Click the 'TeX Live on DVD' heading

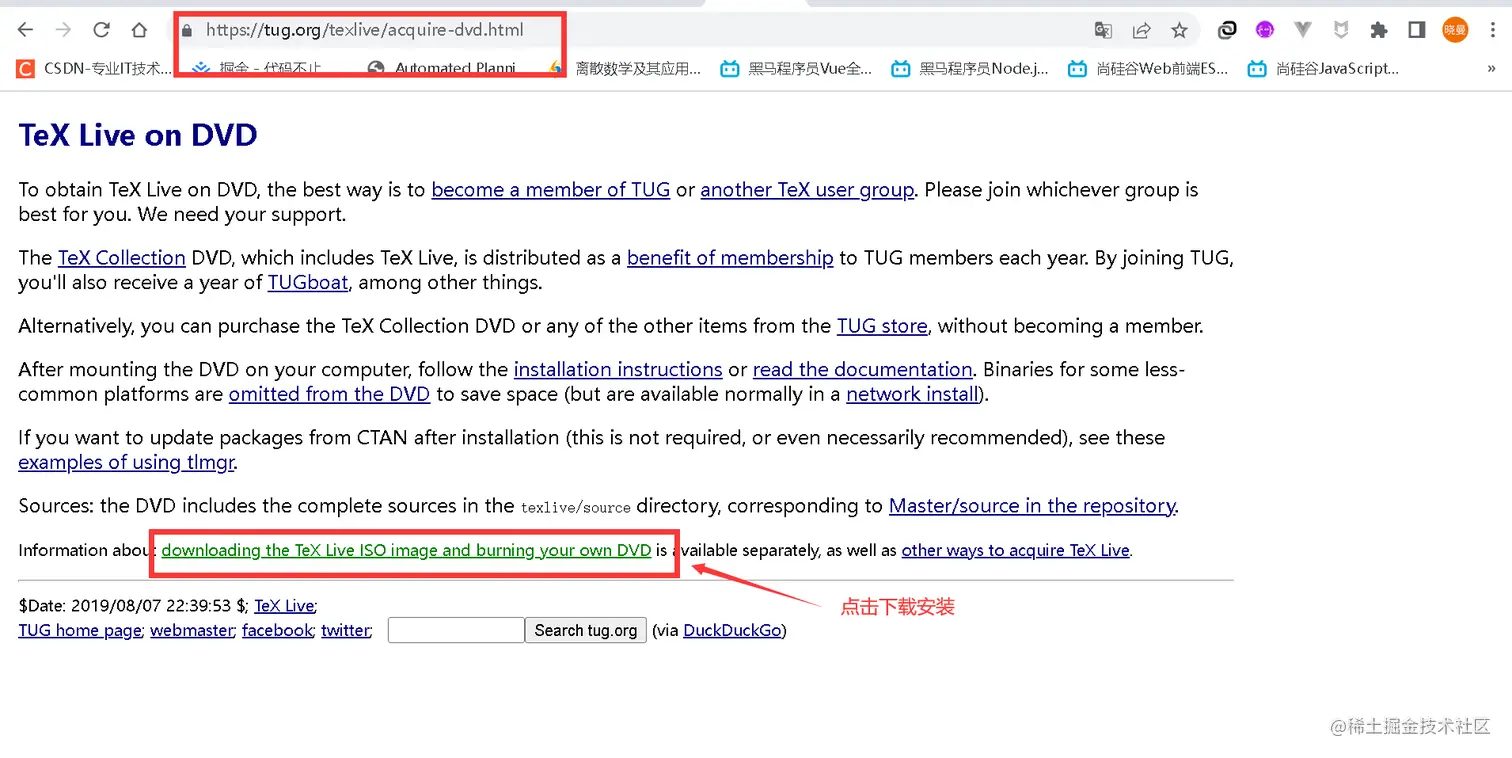(x=138, y=135)
